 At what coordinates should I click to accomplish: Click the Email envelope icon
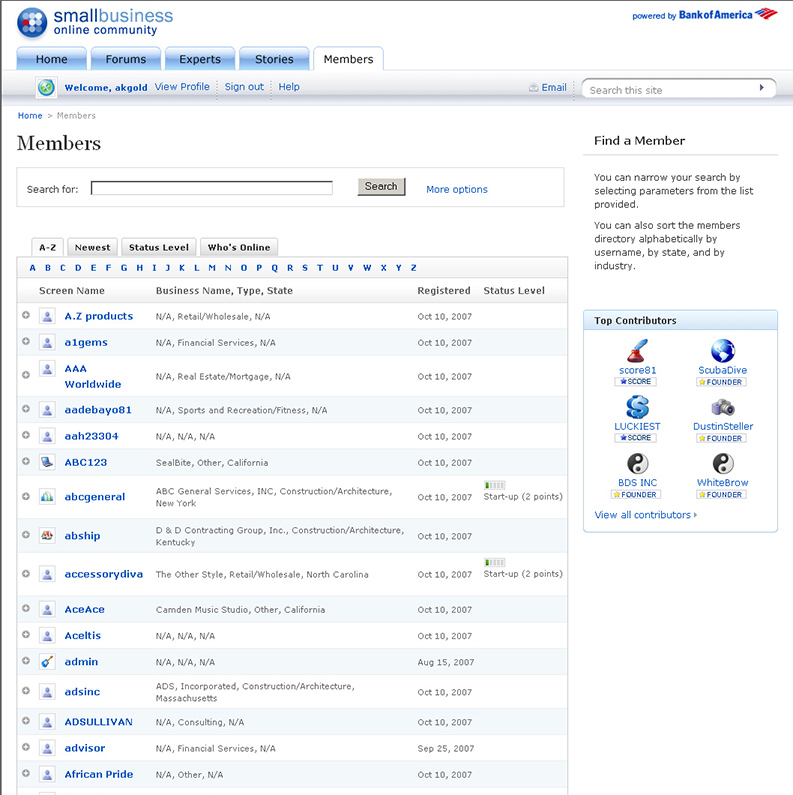534,88
